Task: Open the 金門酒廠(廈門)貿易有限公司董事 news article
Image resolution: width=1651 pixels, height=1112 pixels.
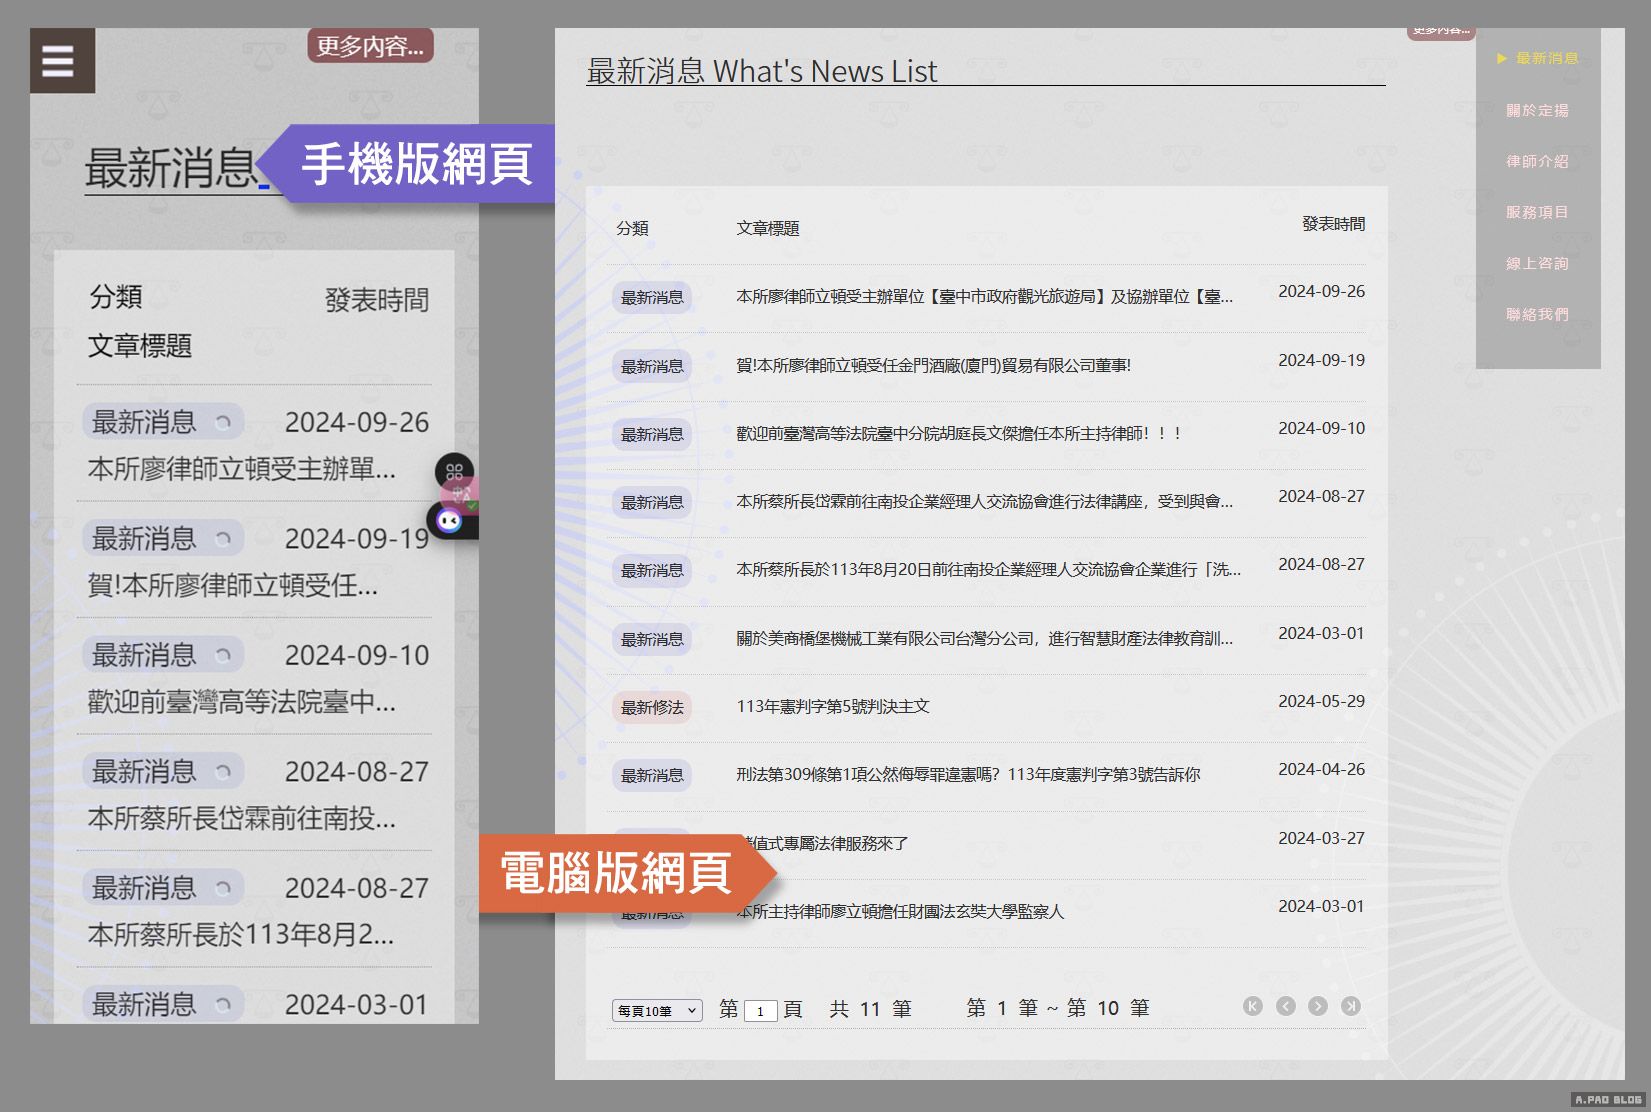Action: click(x=933, y=366)
